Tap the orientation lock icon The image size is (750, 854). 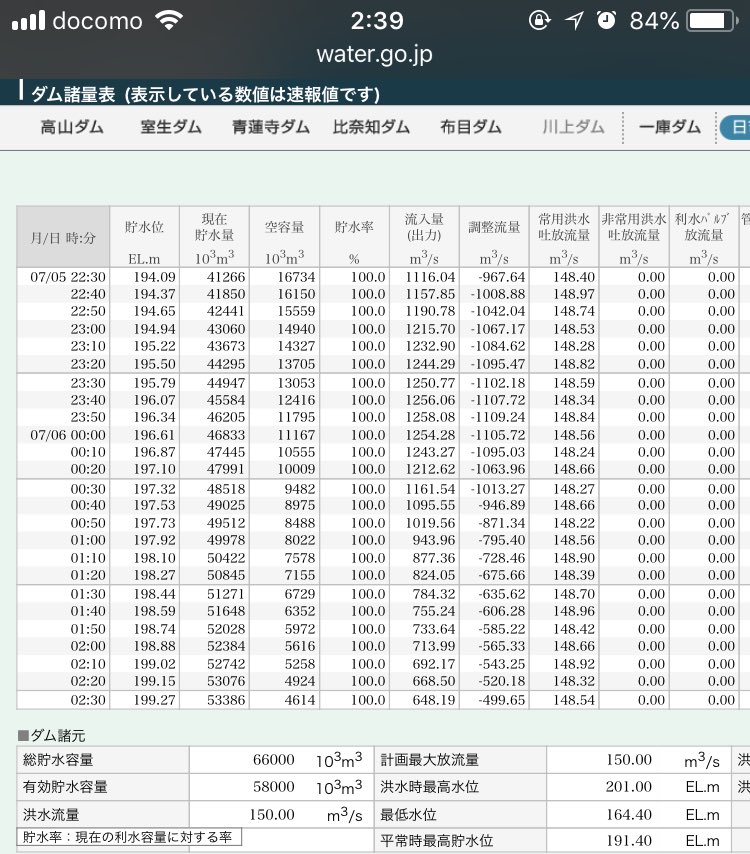pos(539,21)
